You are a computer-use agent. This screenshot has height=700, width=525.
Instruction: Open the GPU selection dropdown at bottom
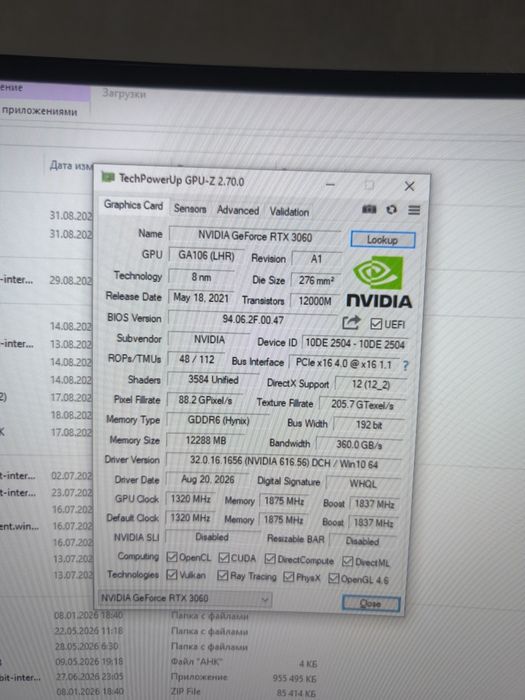pos(185,598)
